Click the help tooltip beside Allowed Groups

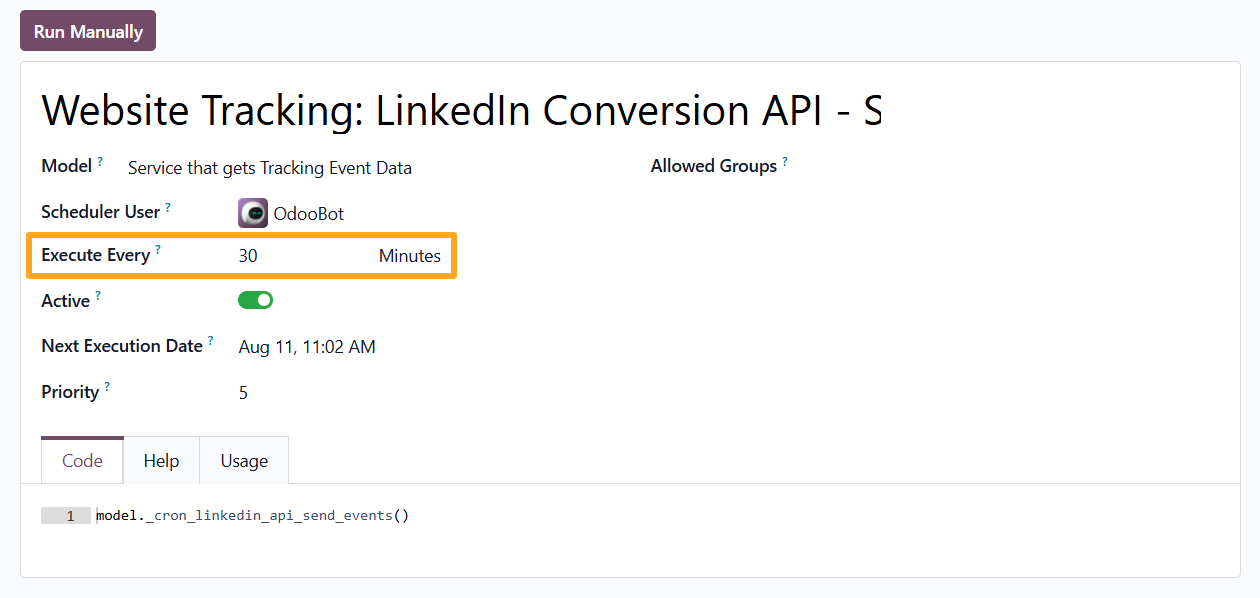(x=785, y=161)
